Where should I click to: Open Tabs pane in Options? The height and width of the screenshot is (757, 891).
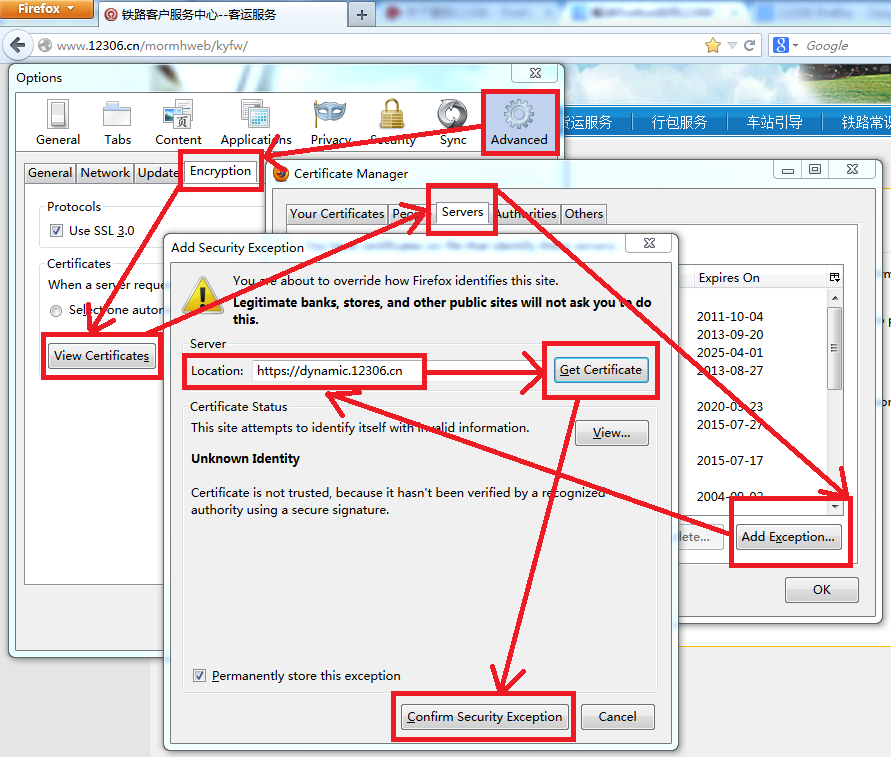[x=118, y=123]
